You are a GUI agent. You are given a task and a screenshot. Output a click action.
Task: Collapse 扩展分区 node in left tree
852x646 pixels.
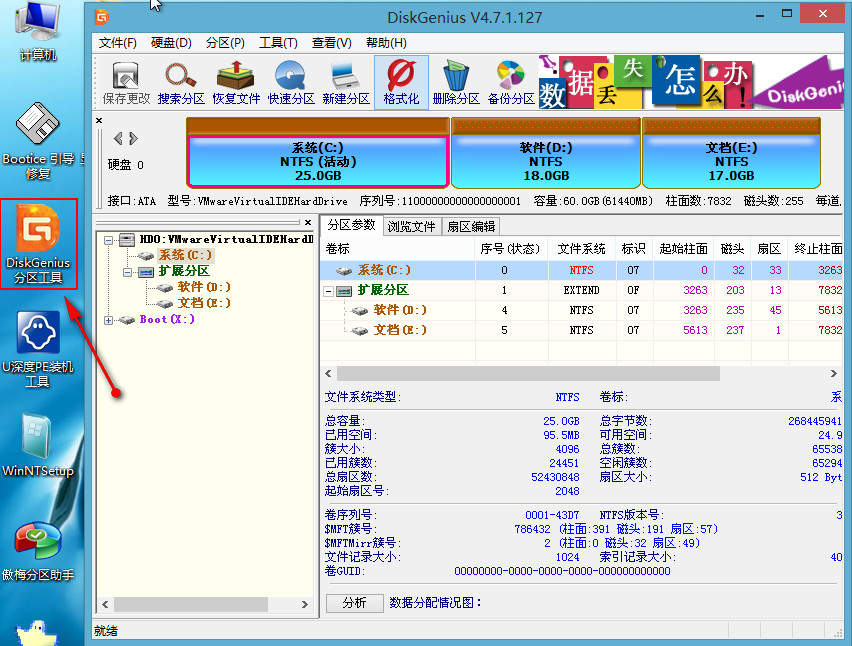click(128, 272)
